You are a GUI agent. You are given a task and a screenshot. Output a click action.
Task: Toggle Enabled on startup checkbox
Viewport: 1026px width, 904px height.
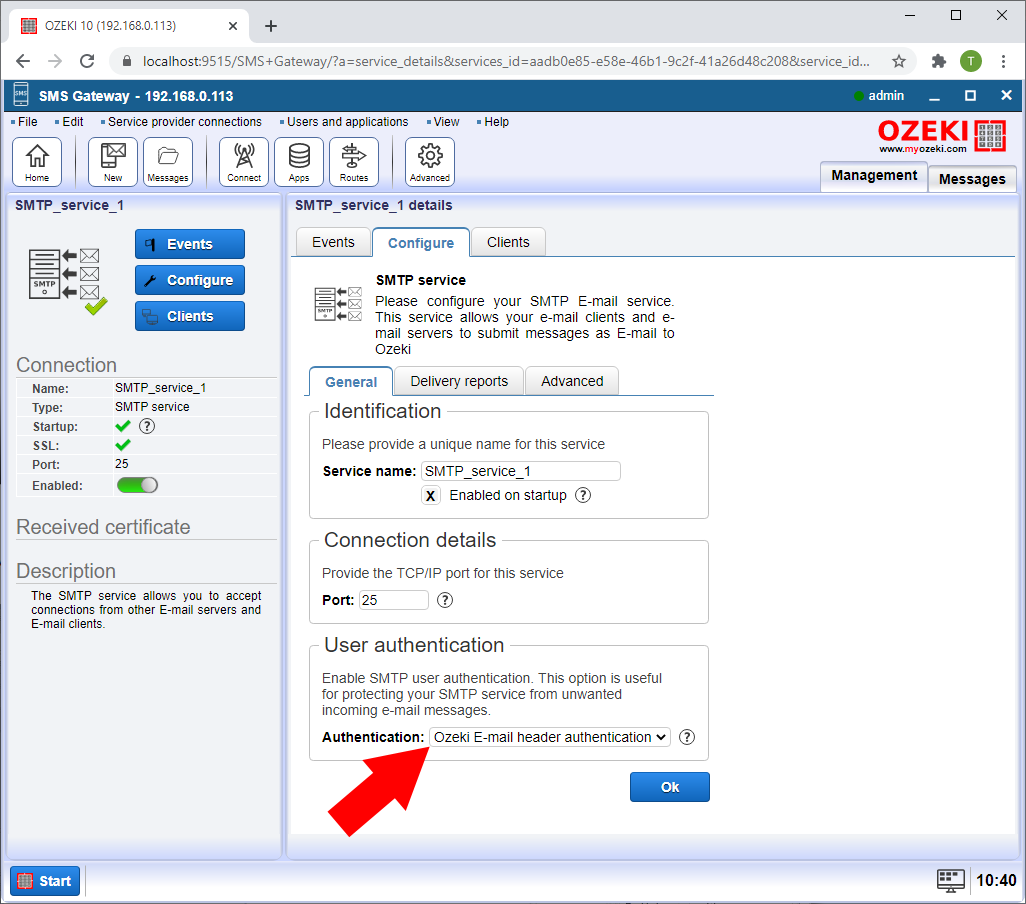[x=431, y=496]
